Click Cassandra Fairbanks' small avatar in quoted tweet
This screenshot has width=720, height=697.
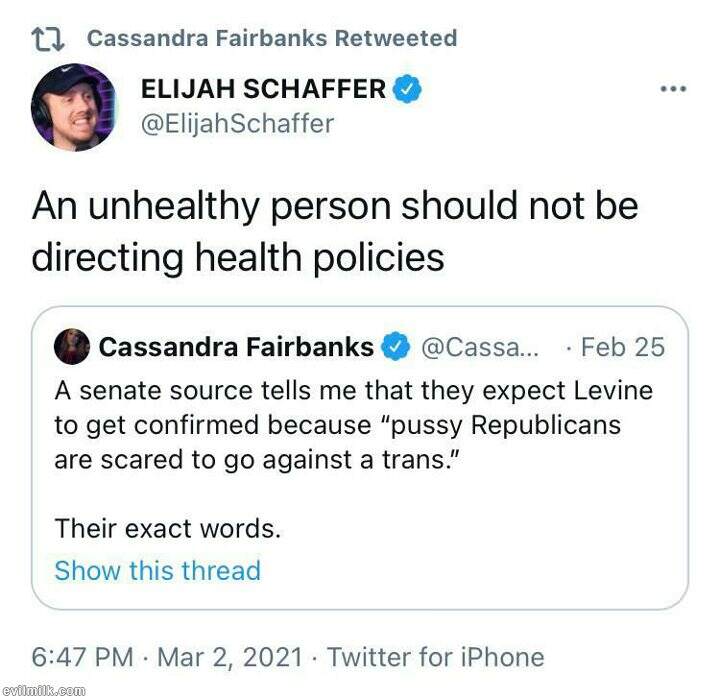pyautogui.click(x=74, y=347)
